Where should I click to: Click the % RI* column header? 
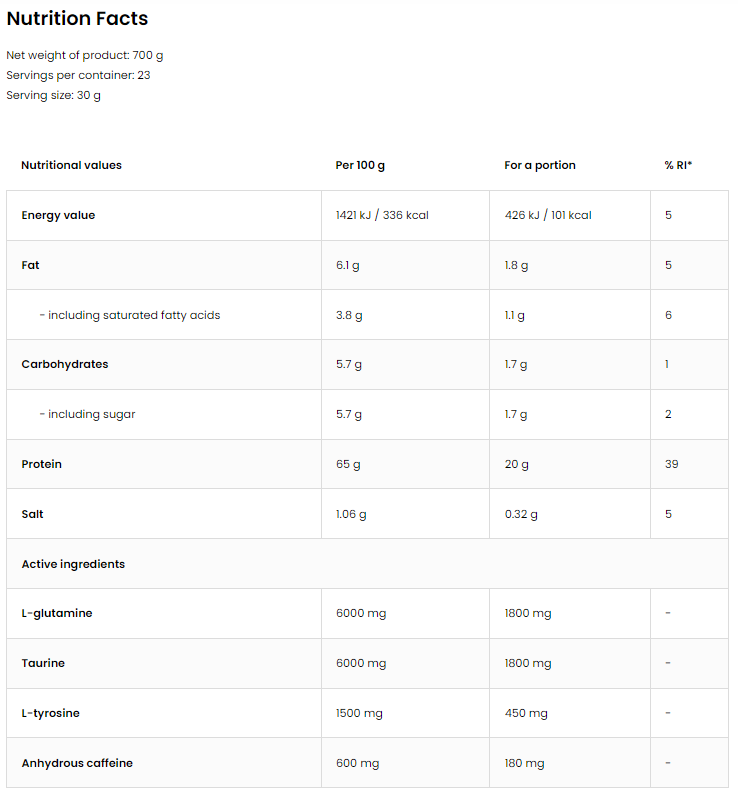[678, 165]
